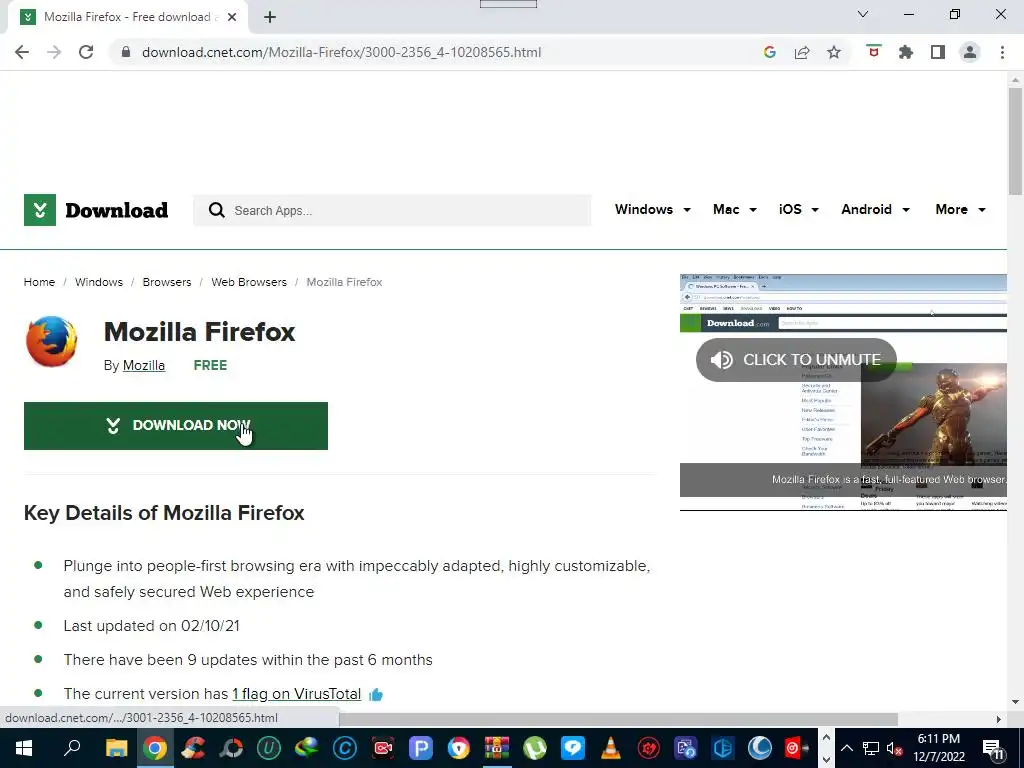The width and height of the screenshot is (1024, 768).
Task: Open the red shield extension icon
Action: point(874,52)
